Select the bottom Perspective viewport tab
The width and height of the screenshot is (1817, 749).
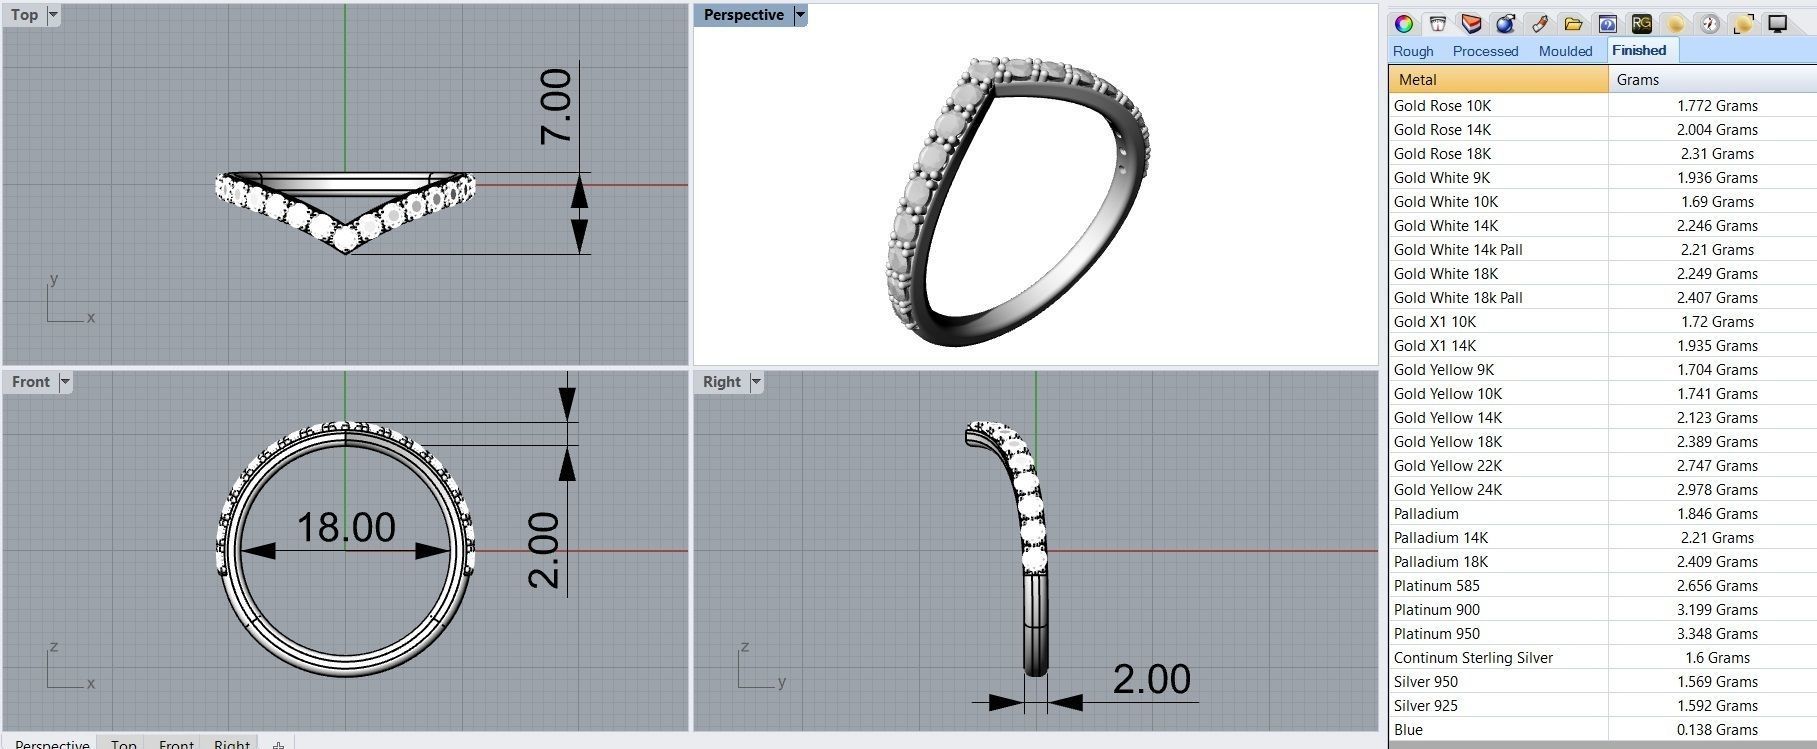52,743
